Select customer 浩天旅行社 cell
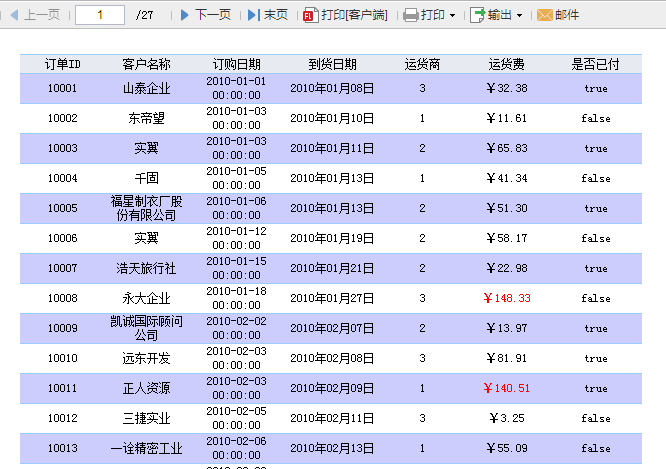 coord(146,268)
